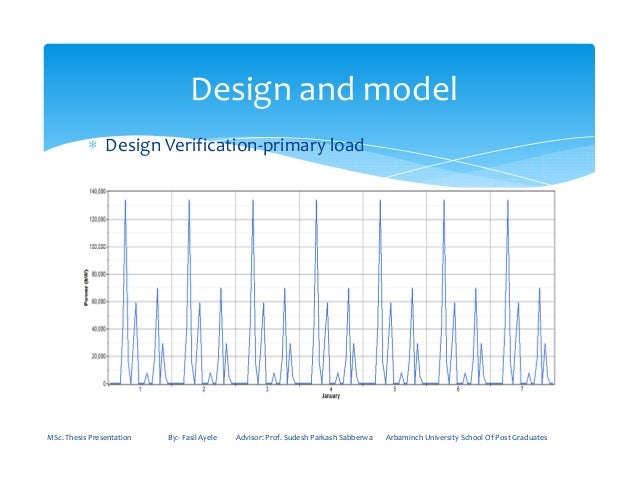Screen dimensions: 638x493
Task: Click the 'Power (kW)' axis title
Action: coord(86,287)
